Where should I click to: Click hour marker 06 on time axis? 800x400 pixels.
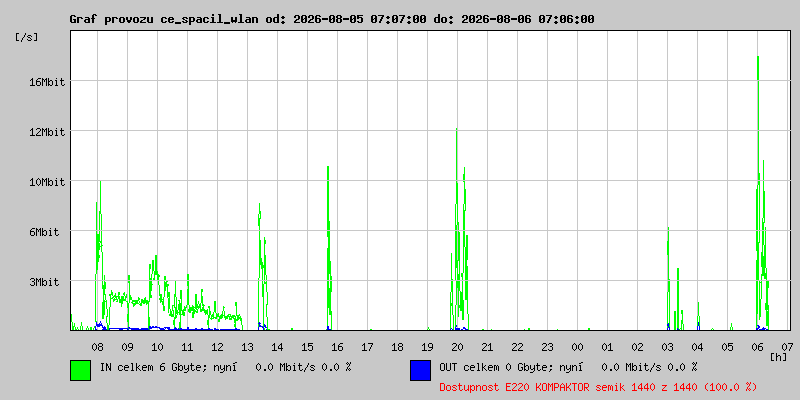point(757,347)
